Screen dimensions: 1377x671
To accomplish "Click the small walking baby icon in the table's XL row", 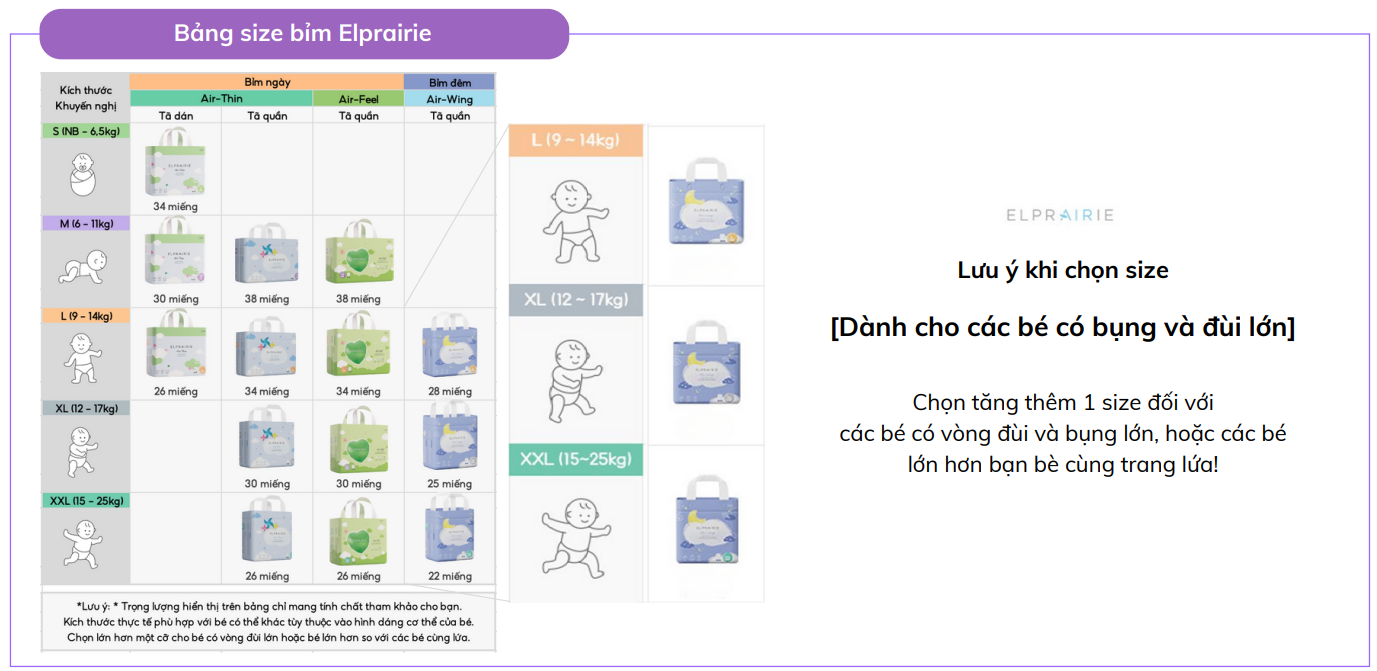I will tap(84, 452).
